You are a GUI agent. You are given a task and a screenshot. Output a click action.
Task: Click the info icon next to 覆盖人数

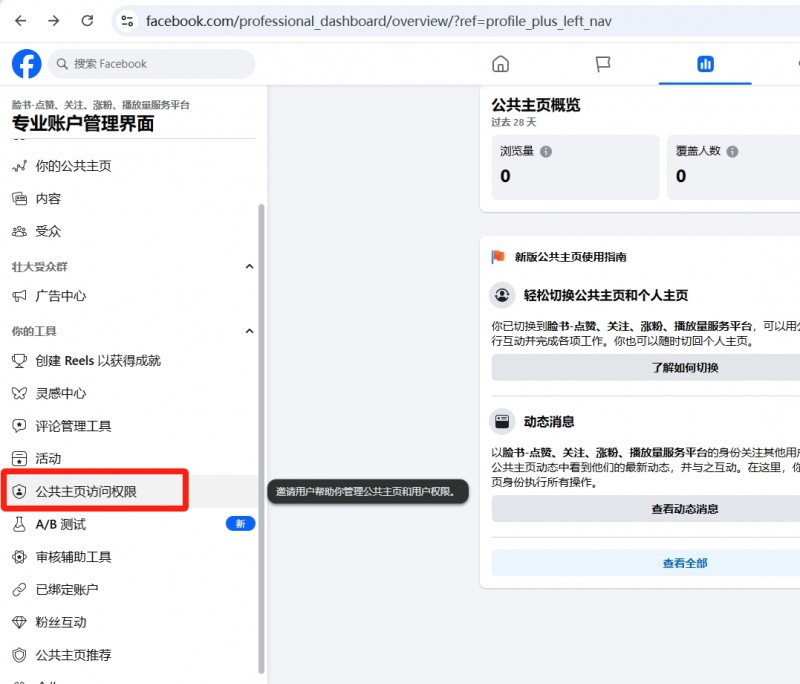point(732,151)
